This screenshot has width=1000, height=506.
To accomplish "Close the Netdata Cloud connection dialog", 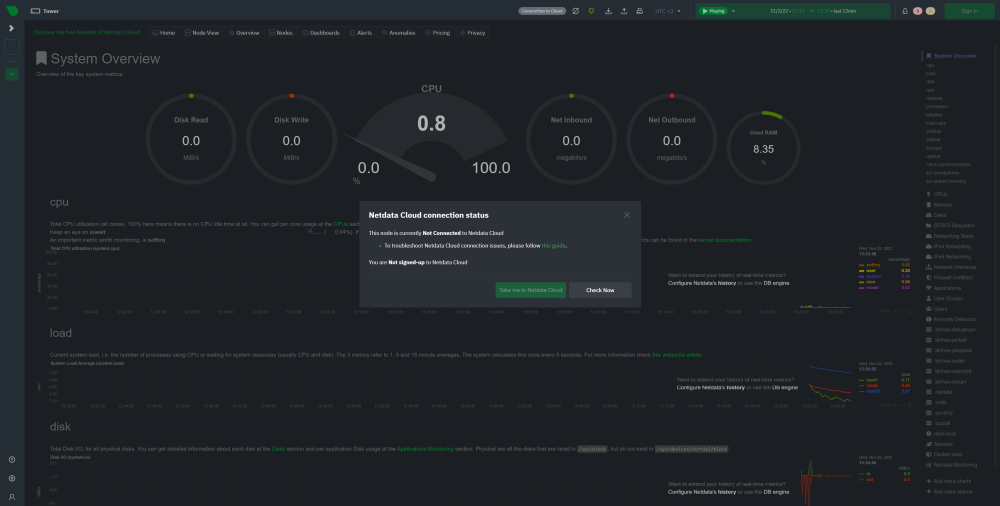I will coord(627,215).
